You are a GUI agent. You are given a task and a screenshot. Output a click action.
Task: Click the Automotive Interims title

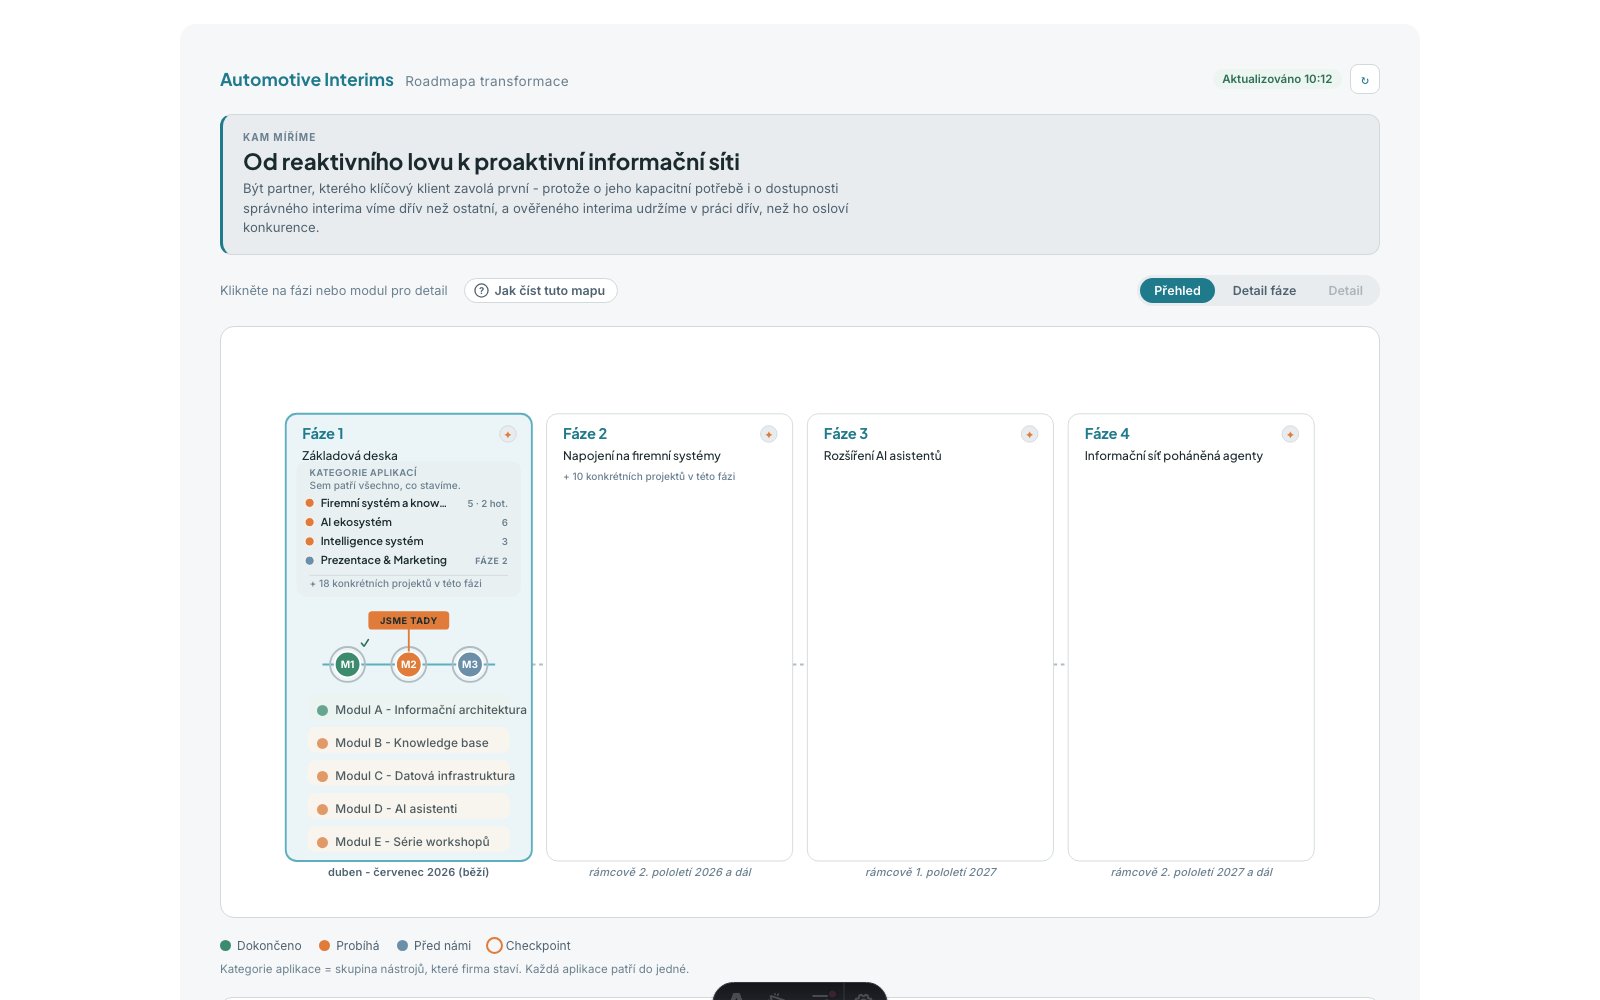307,80
